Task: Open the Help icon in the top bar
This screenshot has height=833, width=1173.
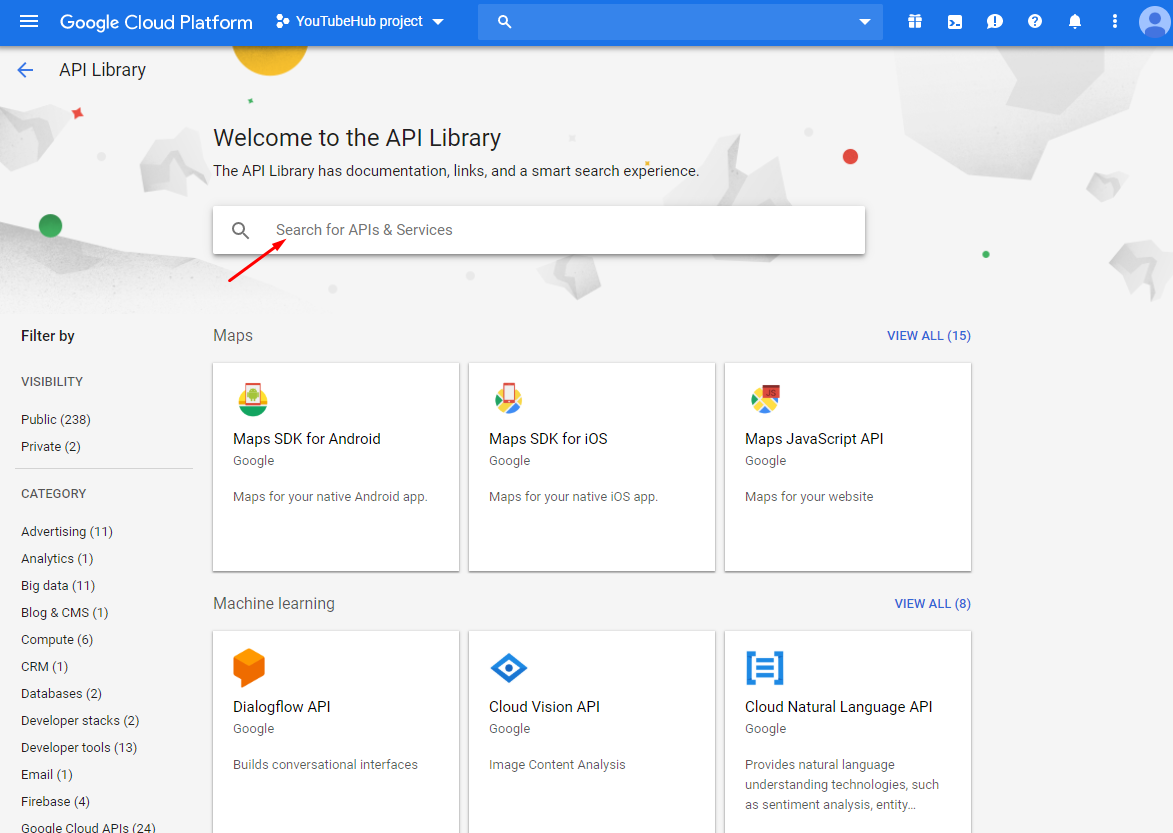Action: click(1035, 21)
